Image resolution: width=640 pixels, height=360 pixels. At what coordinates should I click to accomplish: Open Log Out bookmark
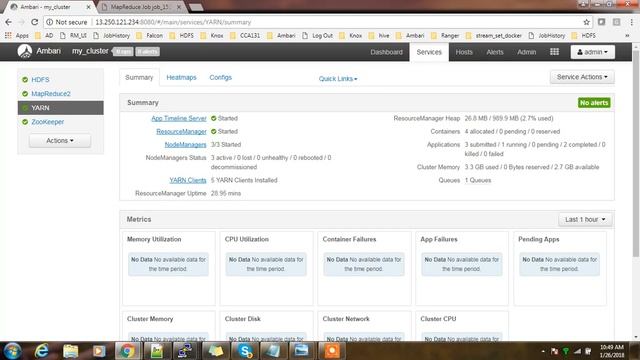point(318,36)
